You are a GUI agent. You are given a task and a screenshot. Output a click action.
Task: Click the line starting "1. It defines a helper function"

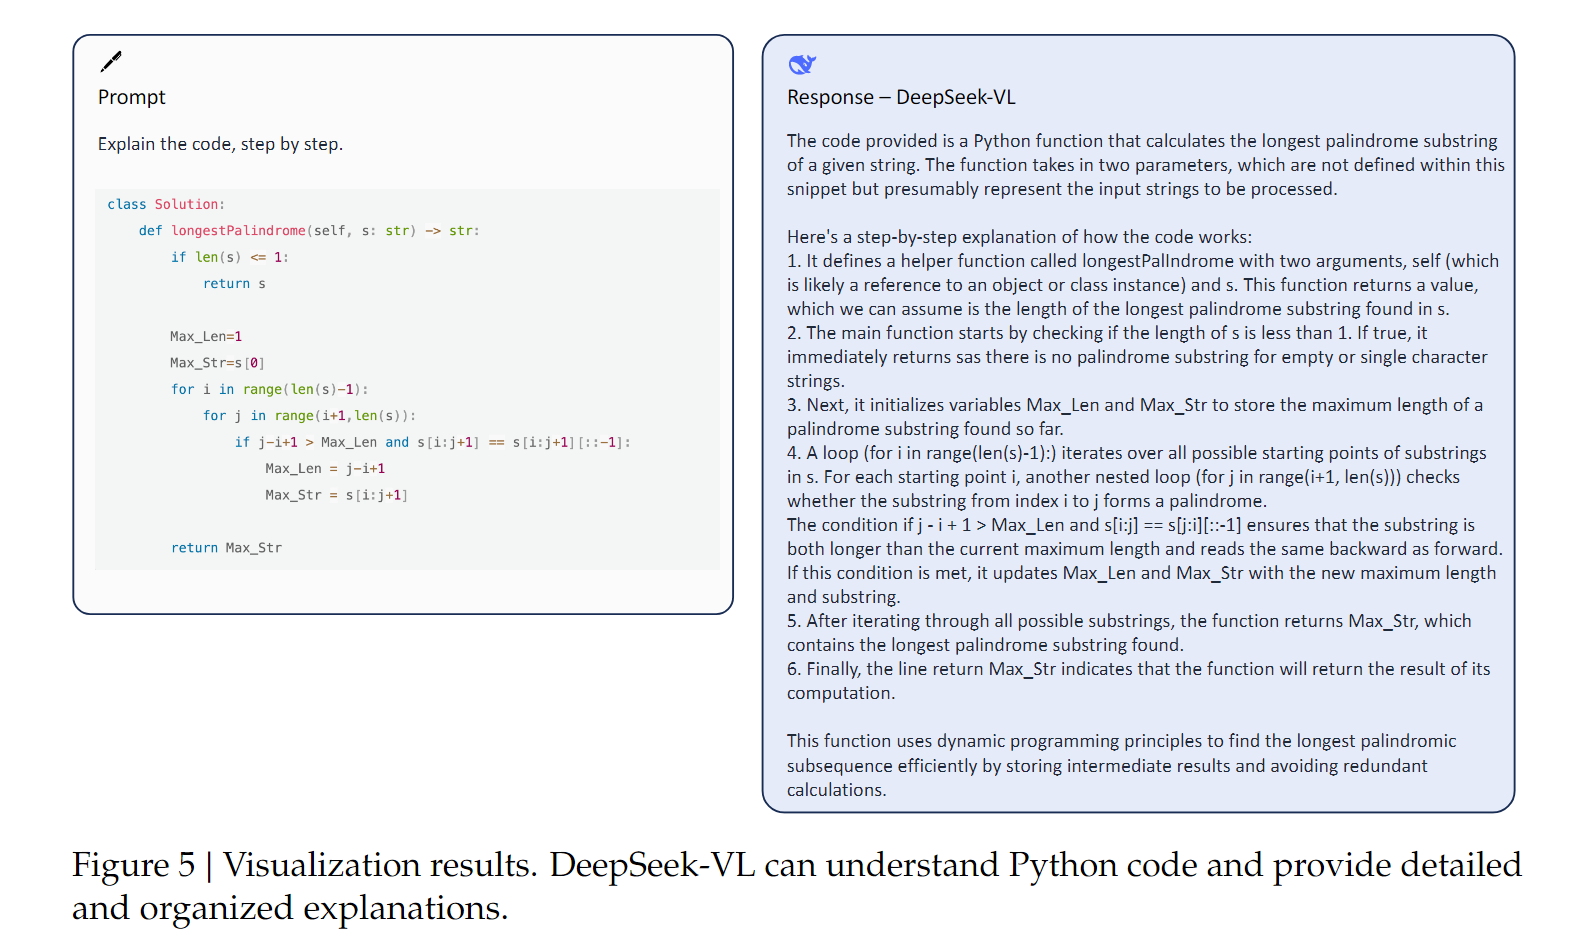(1143, 261)
